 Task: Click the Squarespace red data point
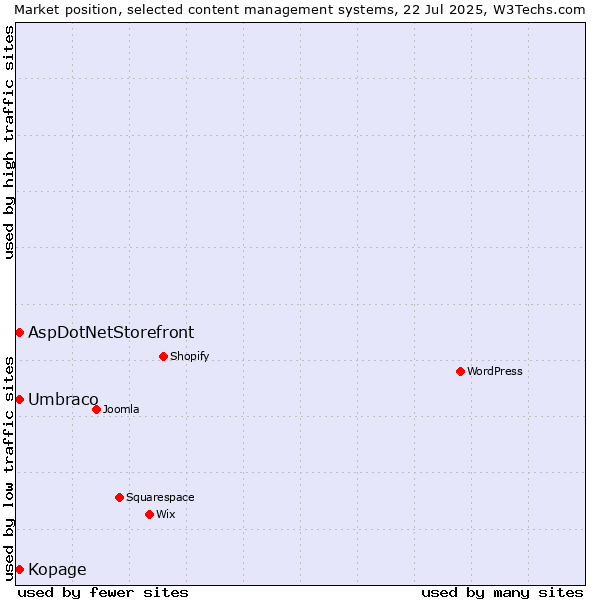click(119, 497)
